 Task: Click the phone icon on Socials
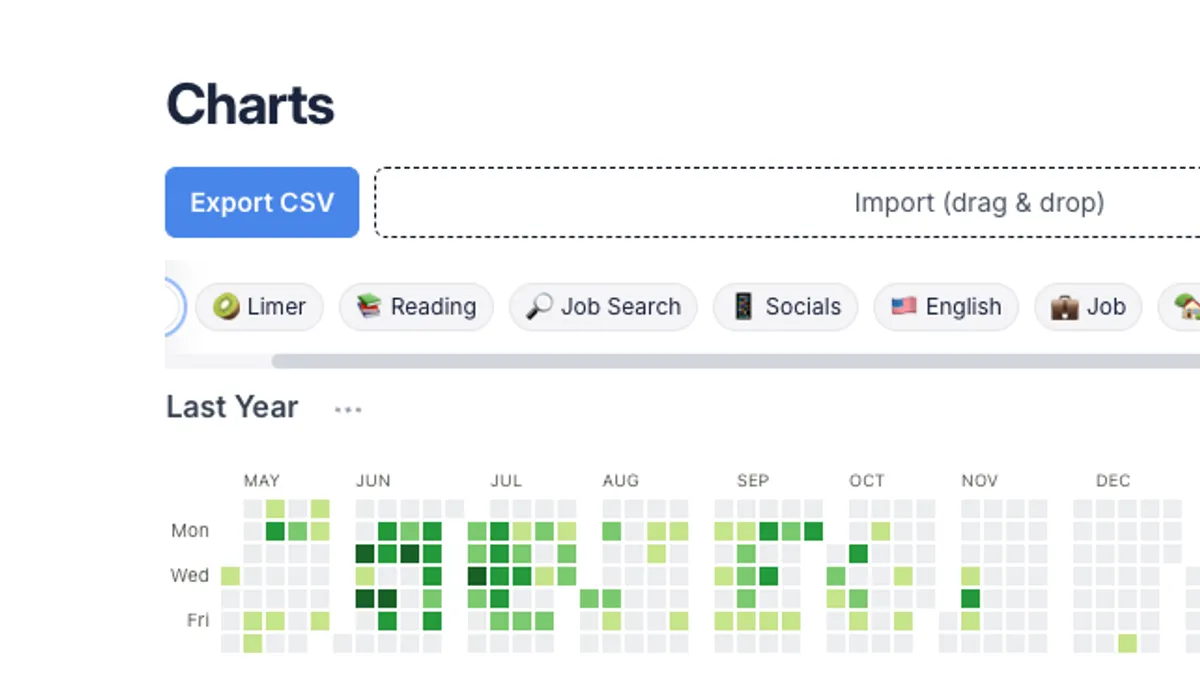tap(743, 307)
